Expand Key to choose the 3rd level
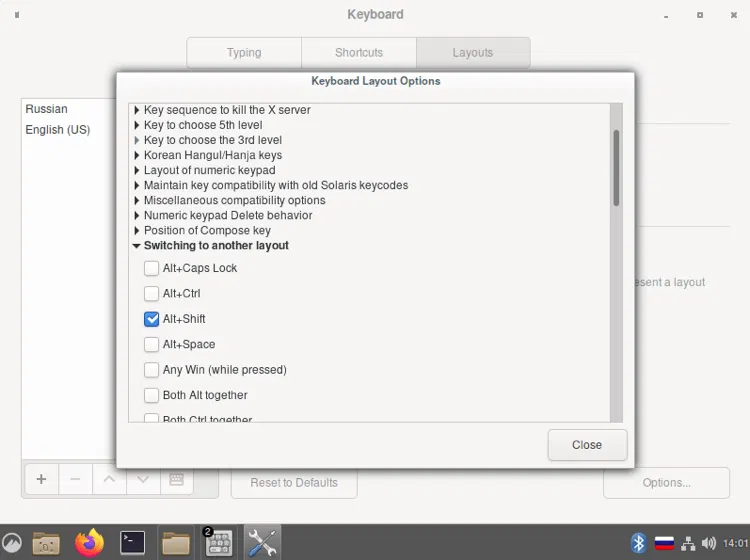This screenshot has width=750, height=560. click(x=137, y=140)
